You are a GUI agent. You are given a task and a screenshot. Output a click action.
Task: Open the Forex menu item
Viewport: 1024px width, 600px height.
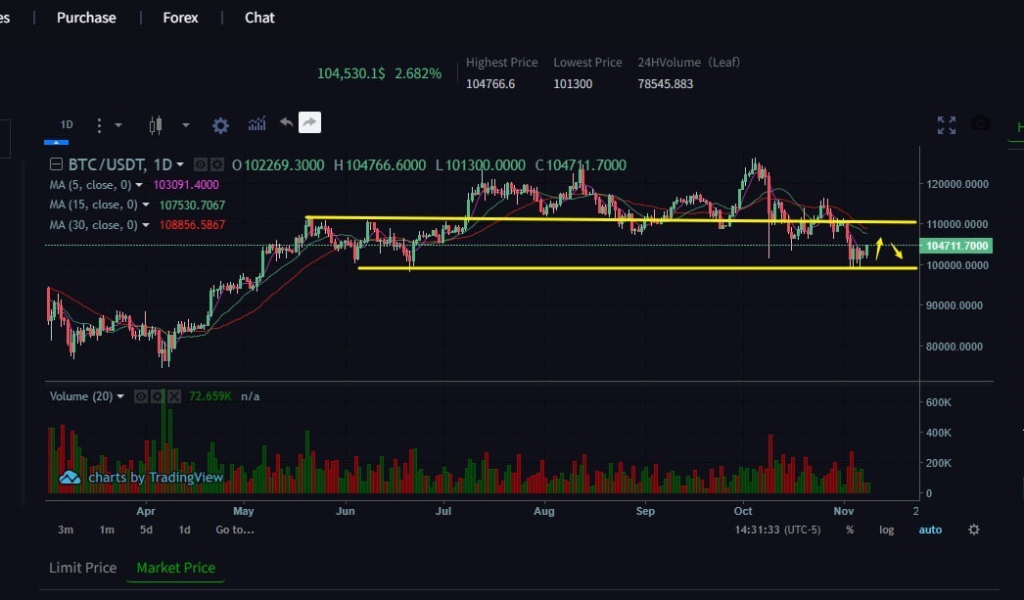coord(180,18)
